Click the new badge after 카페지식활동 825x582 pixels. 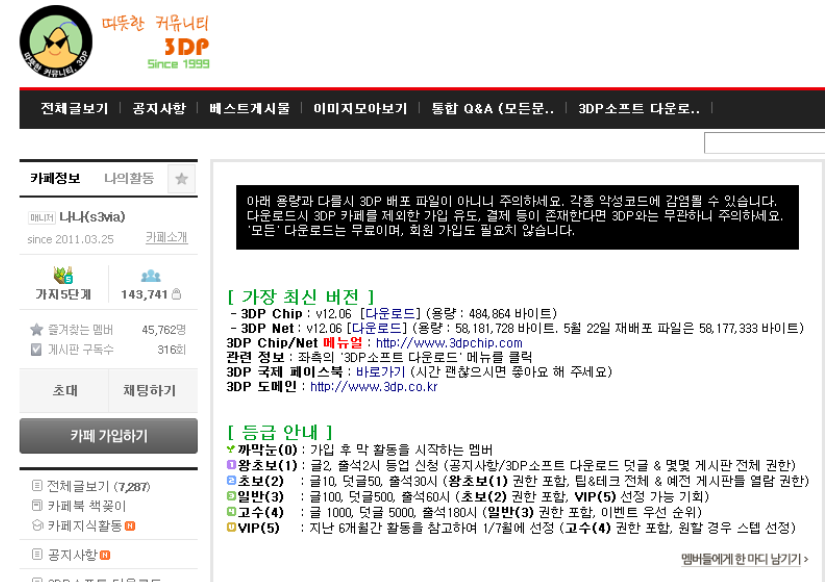130,526
